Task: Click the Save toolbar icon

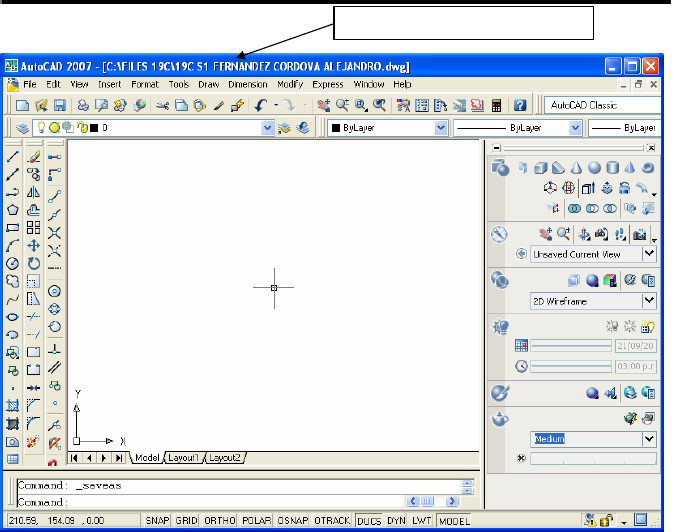Action: click(60, 105)
